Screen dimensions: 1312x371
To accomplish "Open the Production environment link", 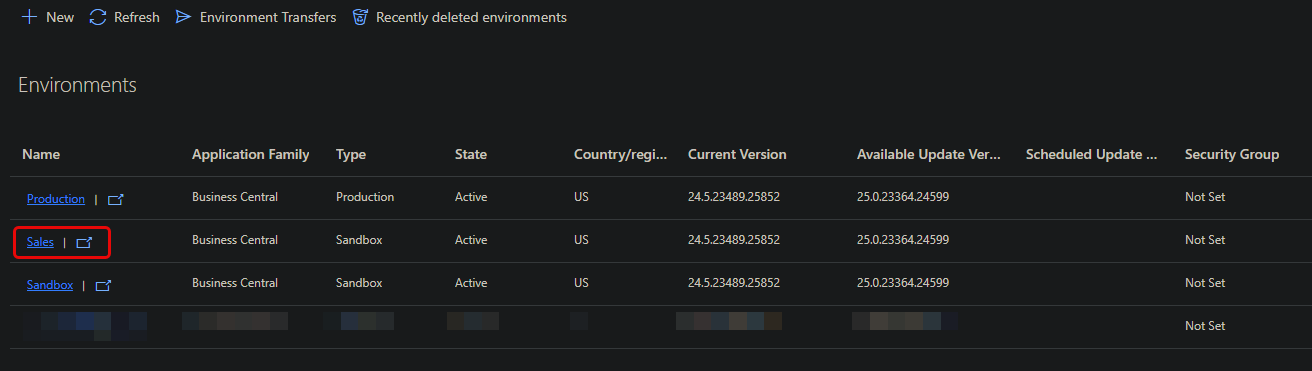I will pyautogui.click(x=56, y=199).
